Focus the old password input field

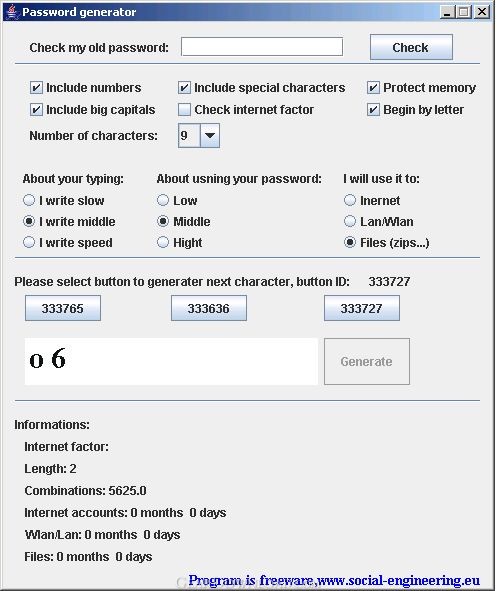262,47
